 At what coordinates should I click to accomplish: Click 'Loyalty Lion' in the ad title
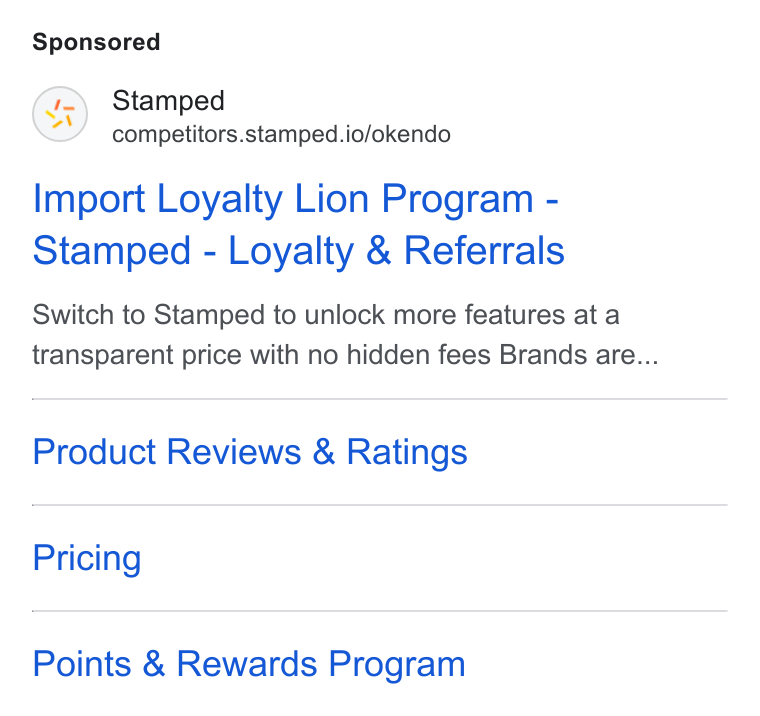point(263,199)
